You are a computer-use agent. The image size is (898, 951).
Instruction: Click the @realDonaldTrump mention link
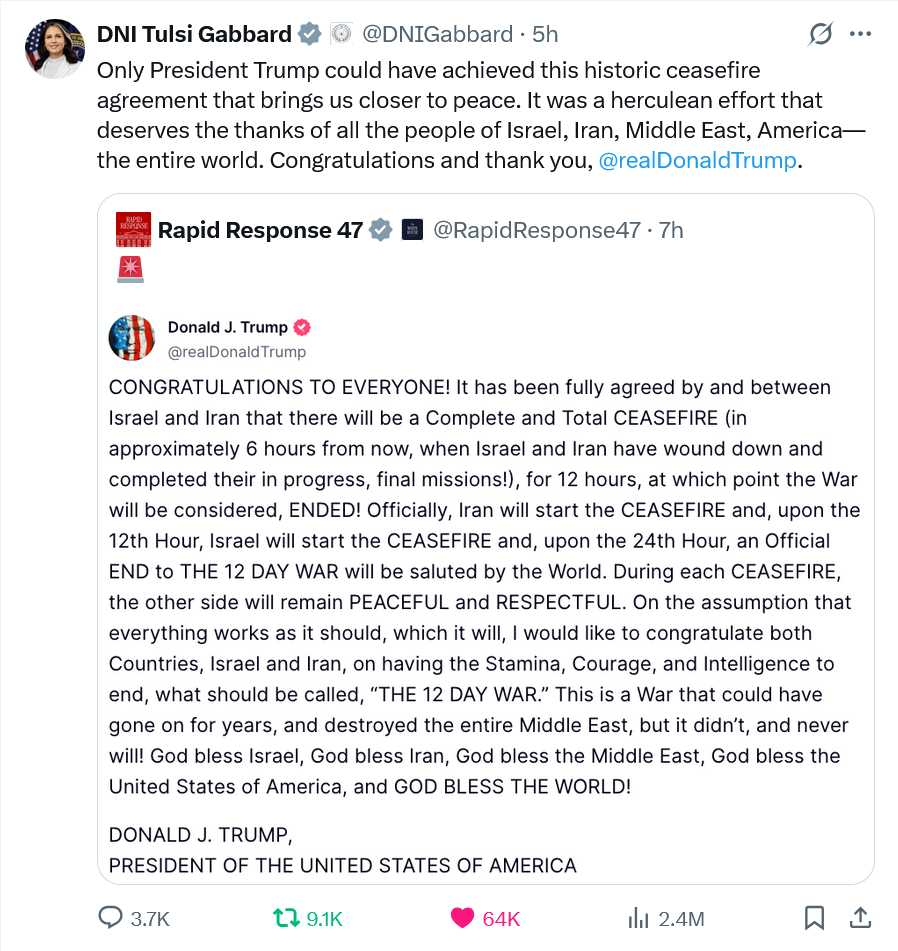697,160
